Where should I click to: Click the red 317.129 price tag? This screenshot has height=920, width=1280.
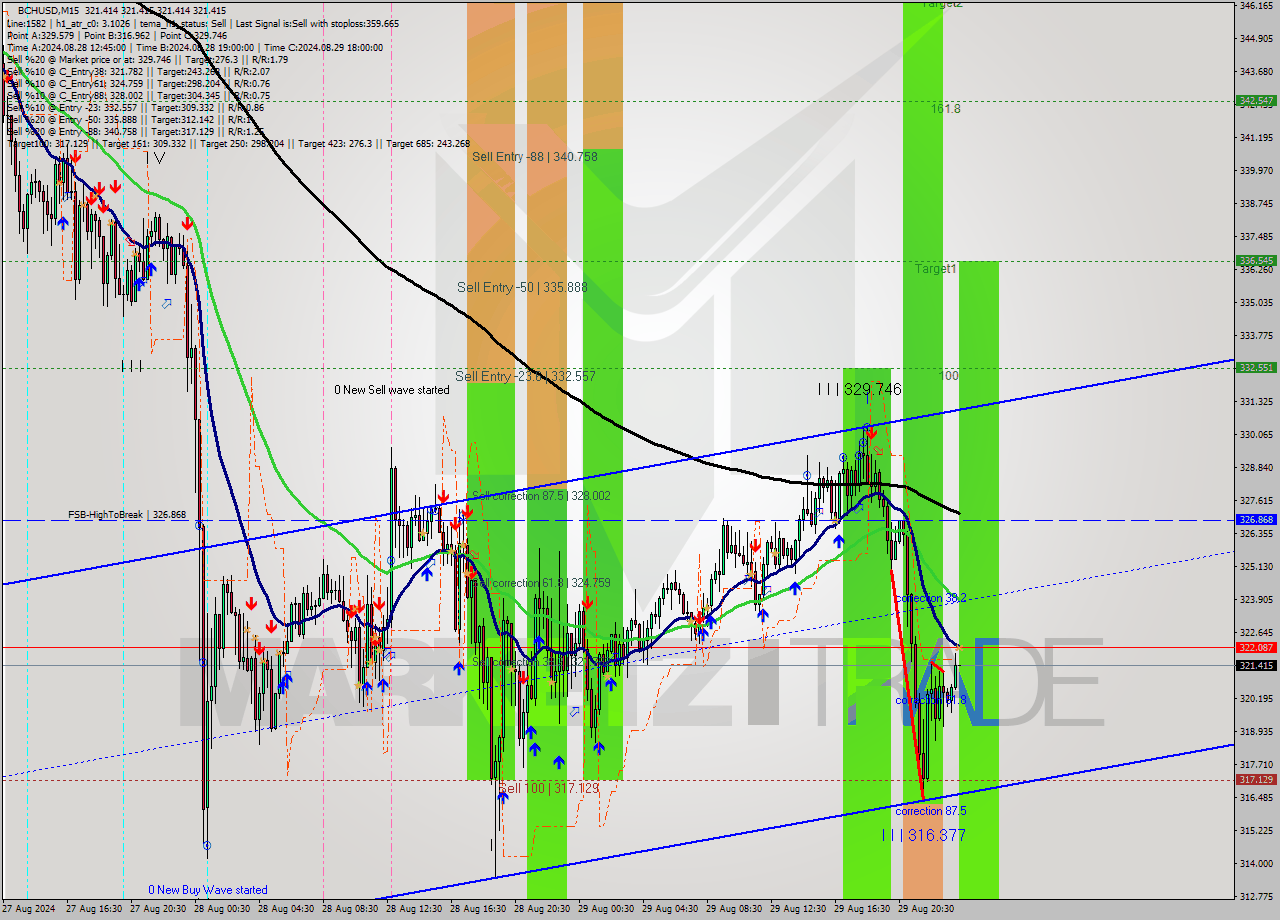click(x=1256, y=780)
